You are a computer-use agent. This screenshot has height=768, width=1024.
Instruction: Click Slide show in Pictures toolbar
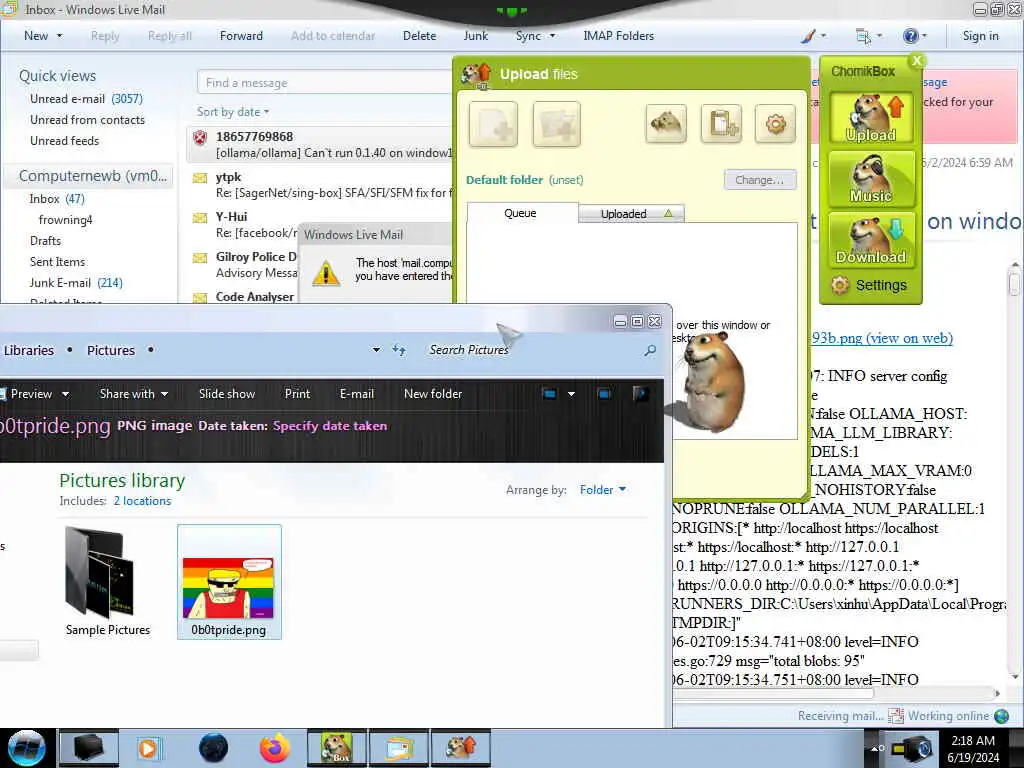coord(227,394)
